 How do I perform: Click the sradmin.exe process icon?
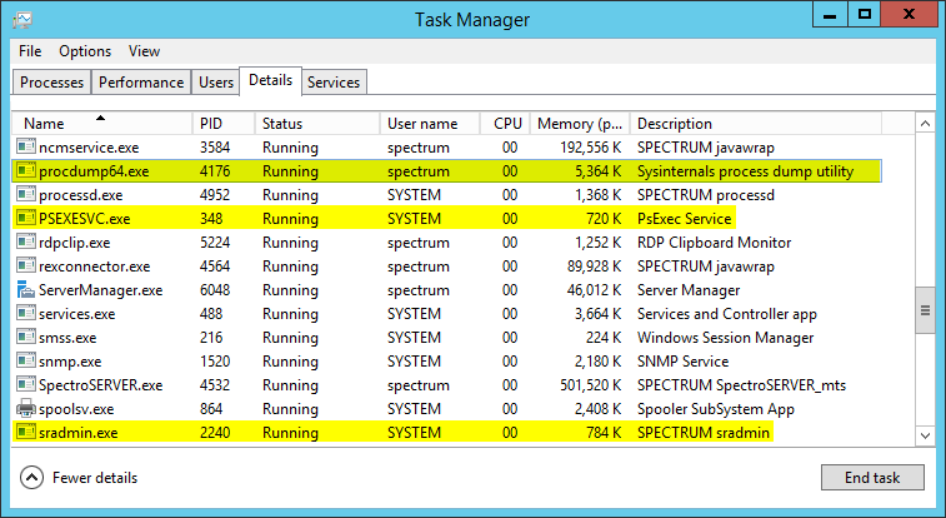[x=26, y=433]
